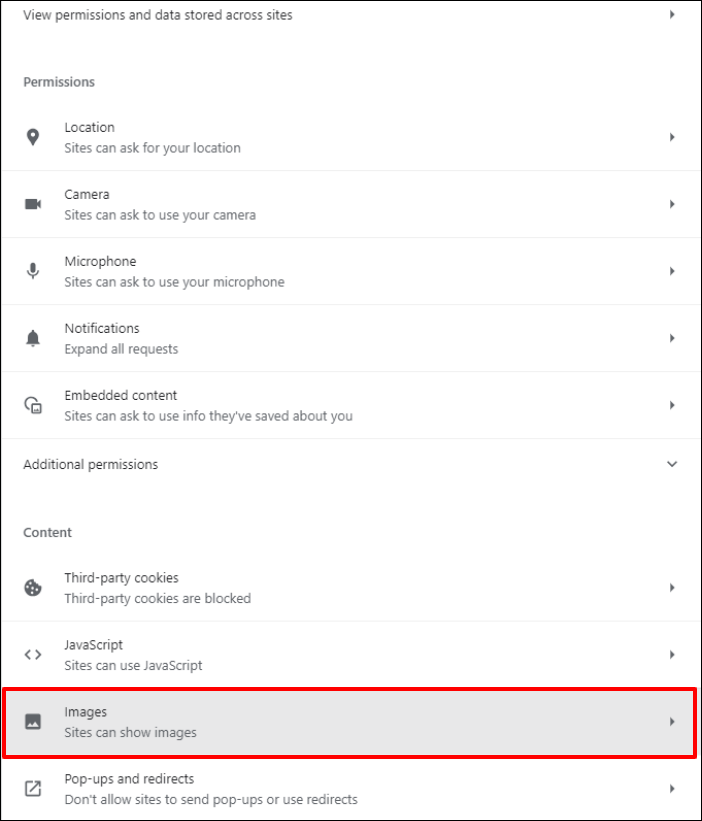Open View permissions and data stored across sites
702x821 pixels.
pyautogui.click(x=158, y=15)
